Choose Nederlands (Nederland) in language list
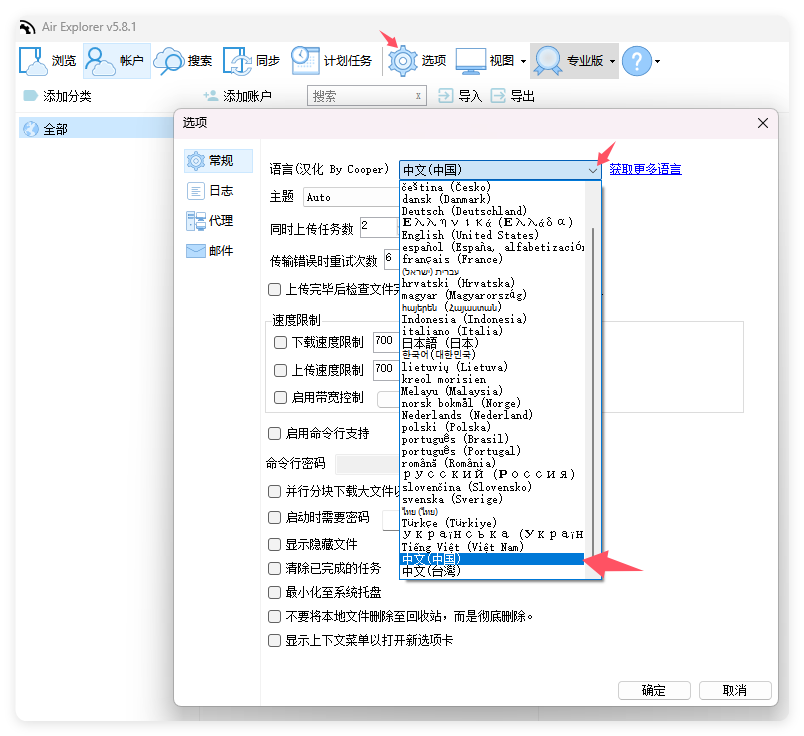The height and width of the screenshot is (736, 804). click(492, 415)
